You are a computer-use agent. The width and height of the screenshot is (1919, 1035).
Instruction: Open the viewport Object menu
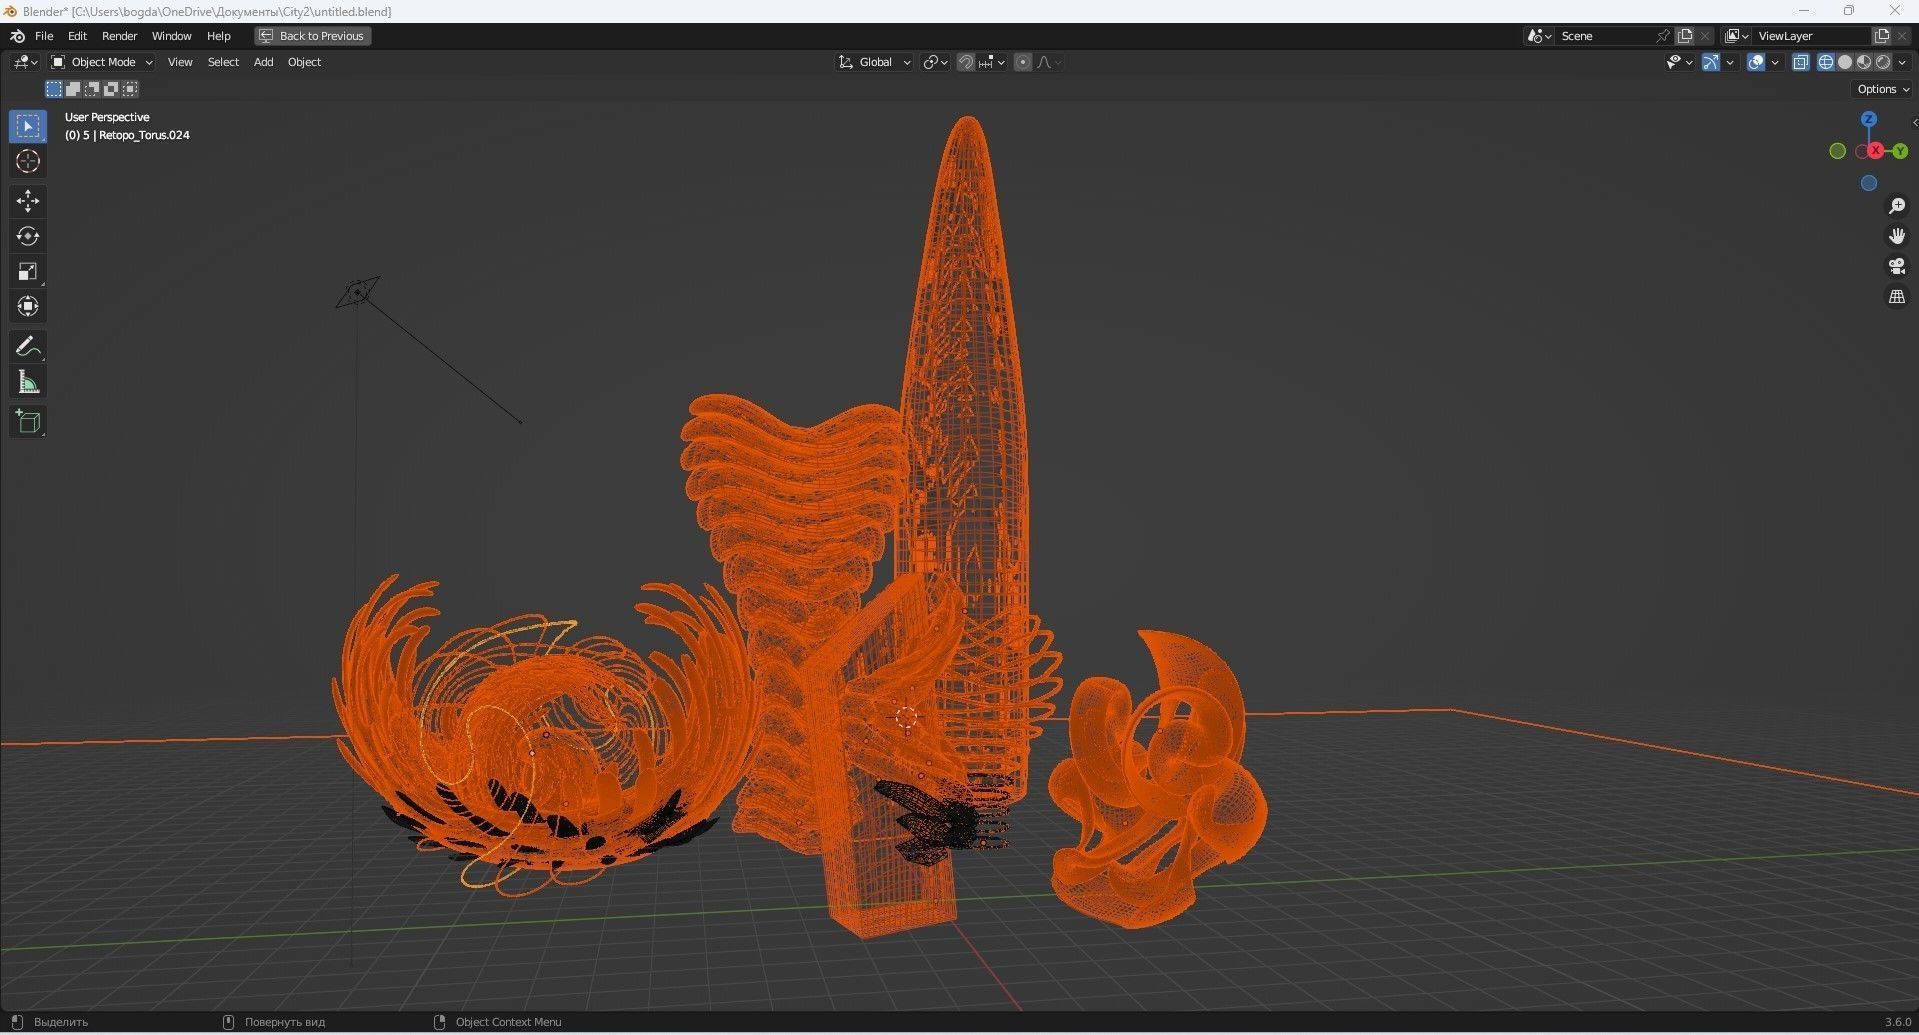[x=304, y=62]
